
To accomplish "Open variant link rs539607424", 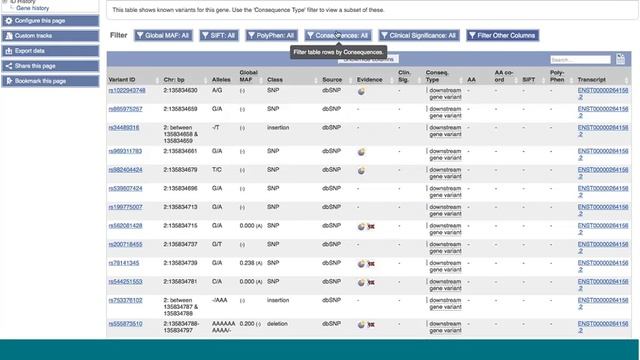I will tap(125, 188).
